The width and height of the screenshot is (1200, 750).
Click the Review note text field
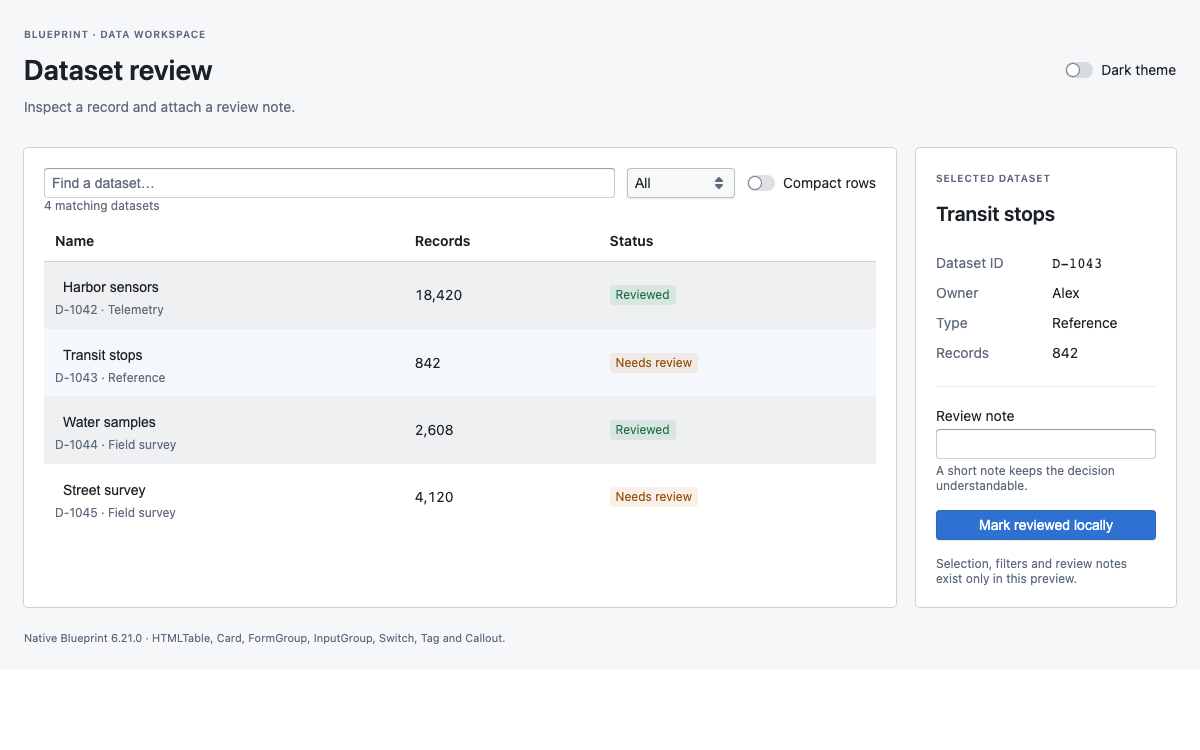coord(1045,444)
